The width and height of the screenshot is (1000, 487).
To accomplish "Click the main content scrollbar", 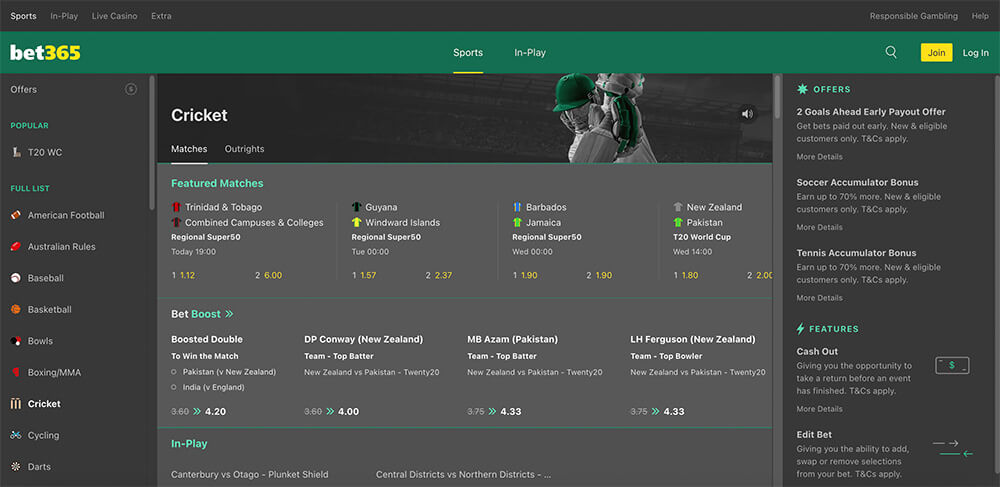I will (x=777, y=96).
